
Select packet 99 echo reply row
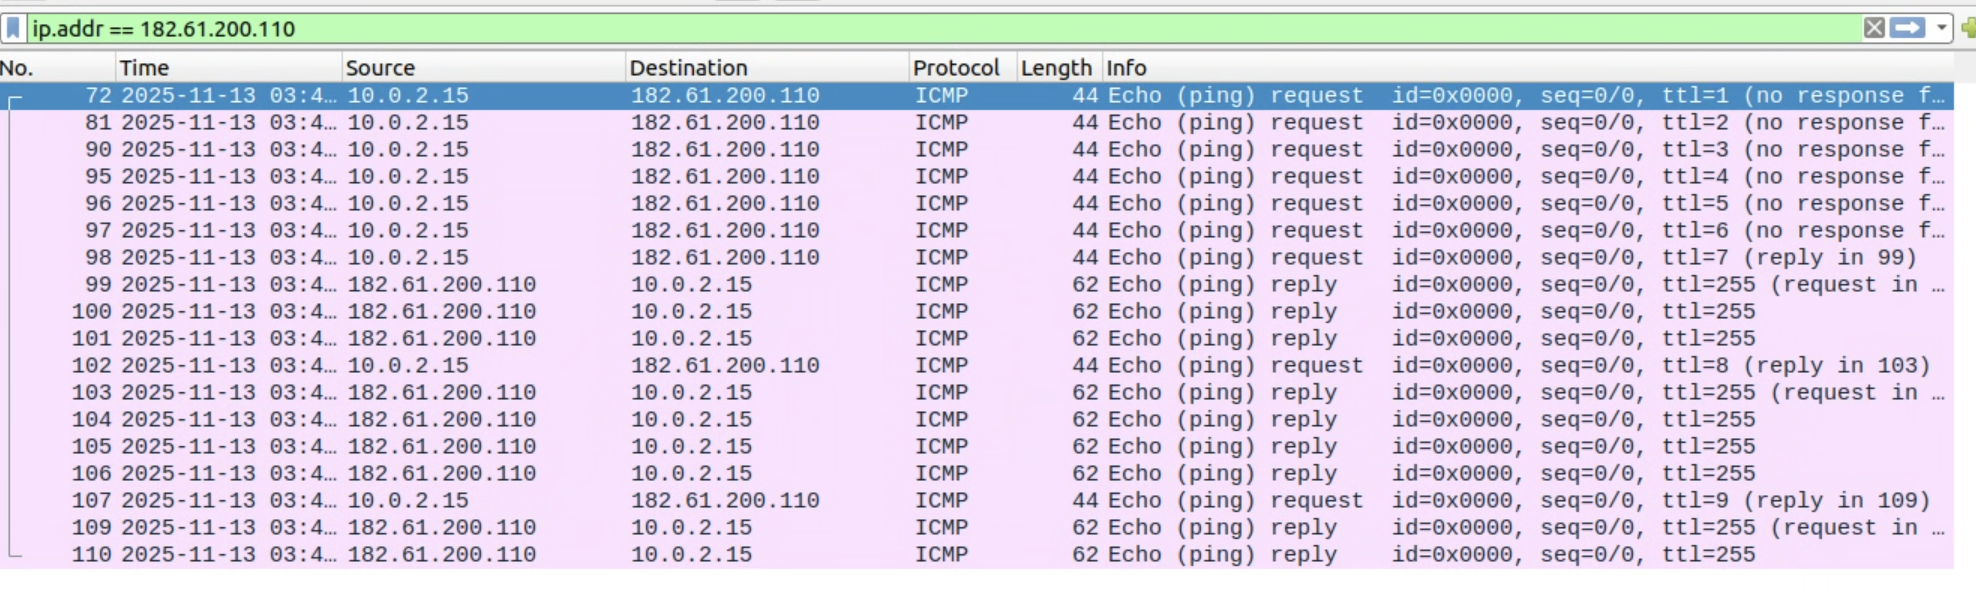click(x=900, y=285)
